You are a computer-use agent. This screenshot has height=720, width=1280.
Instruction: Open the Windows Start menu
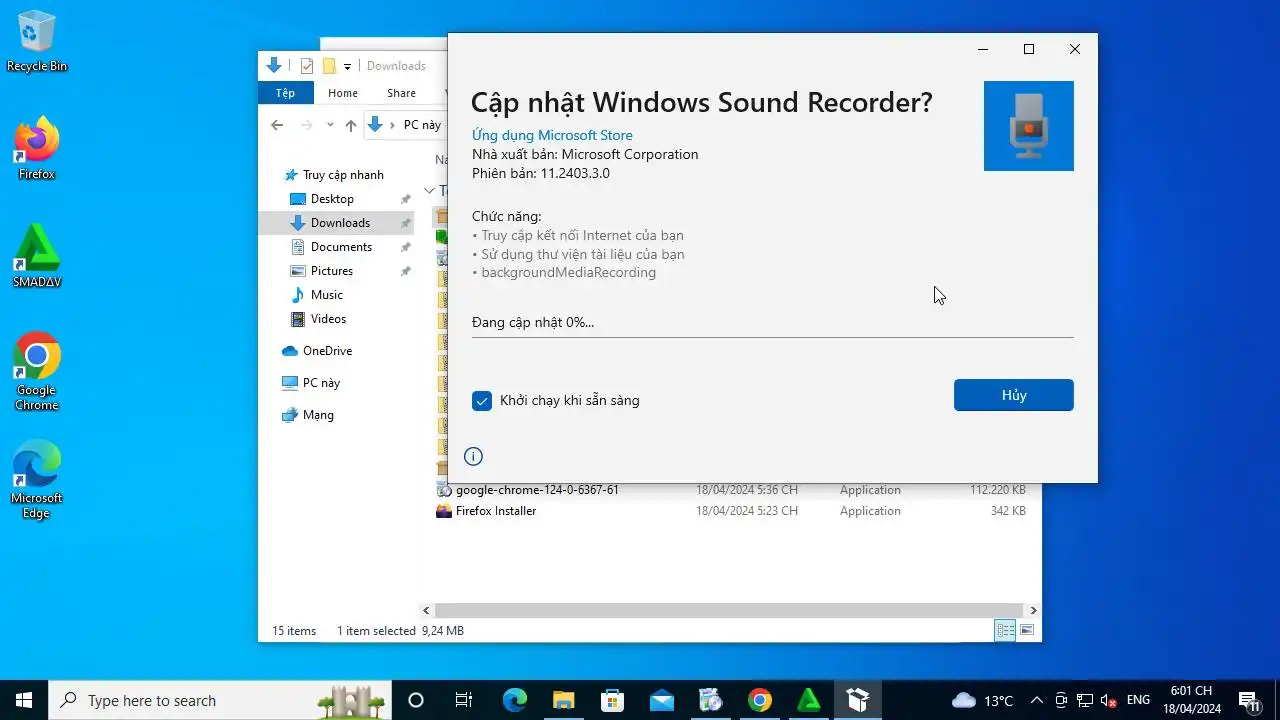coord(24,700)
